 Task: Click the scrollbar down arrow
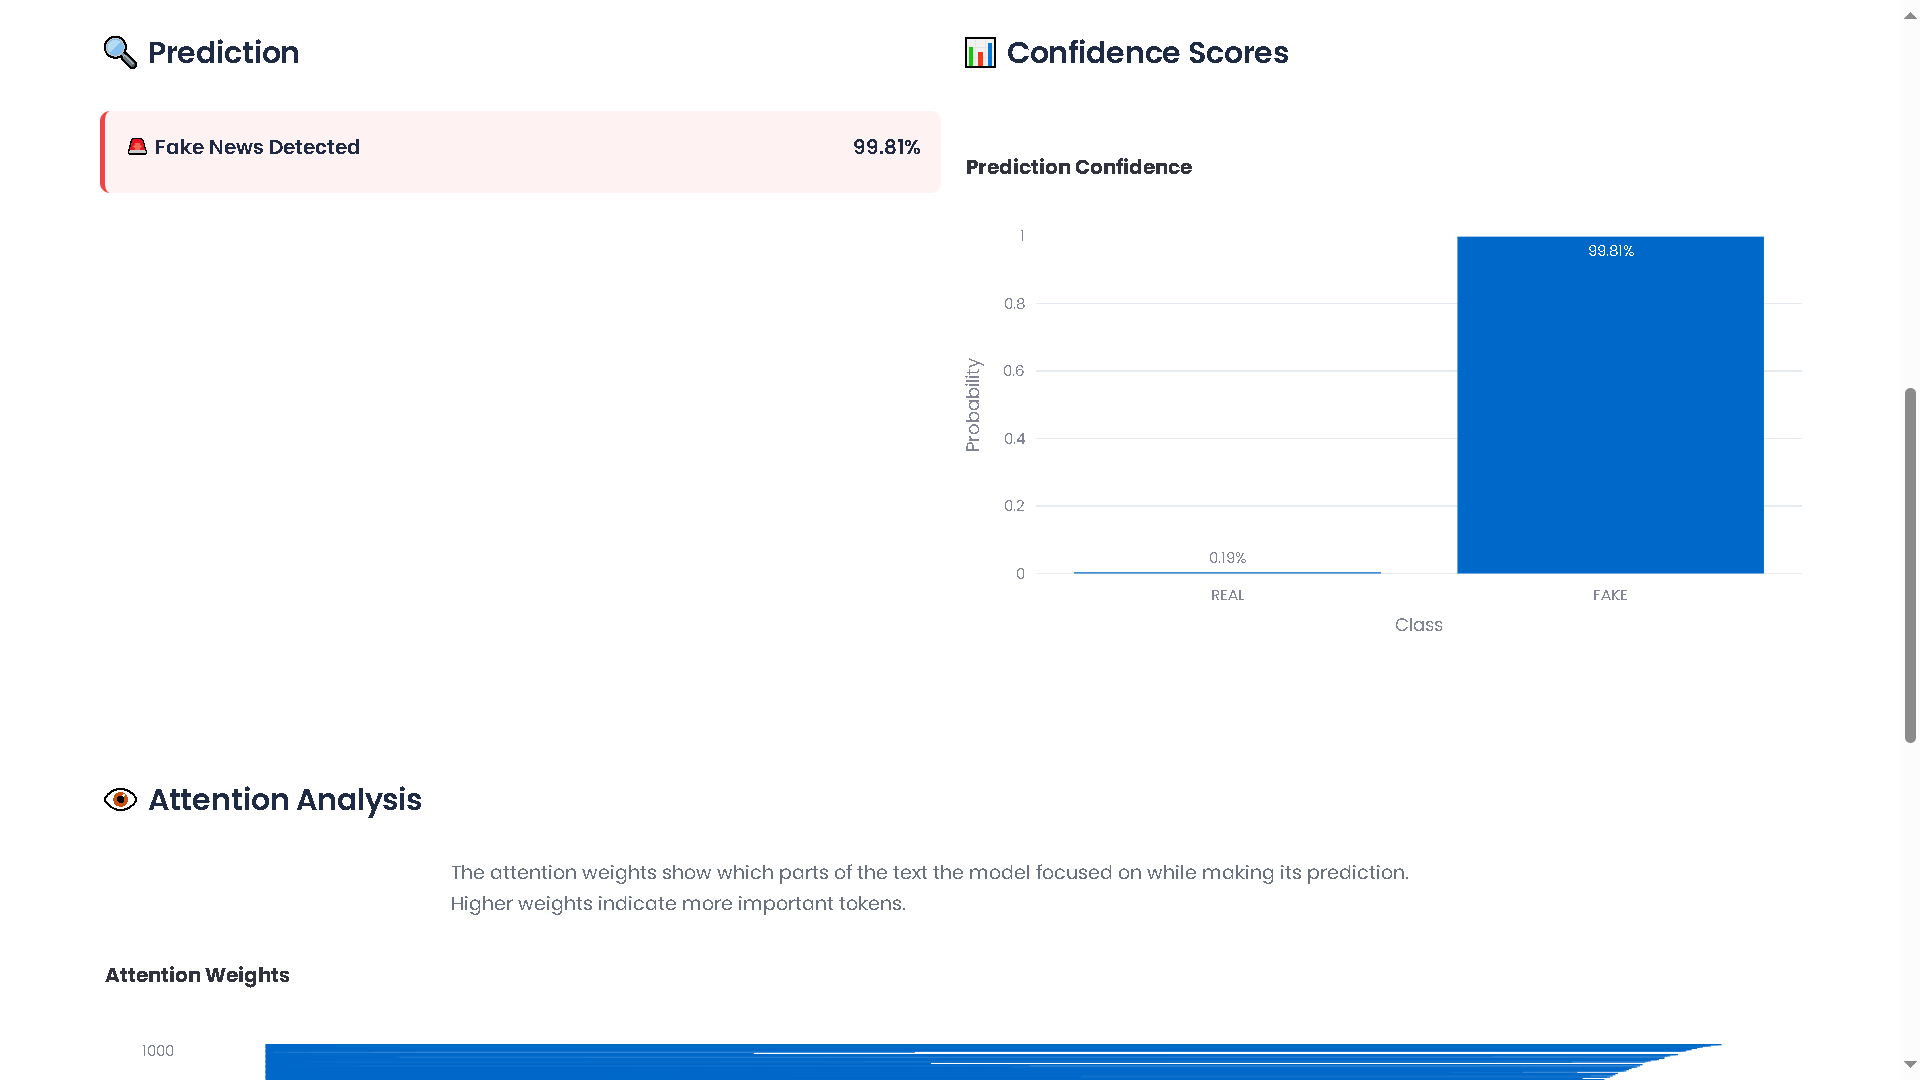1910,1064
